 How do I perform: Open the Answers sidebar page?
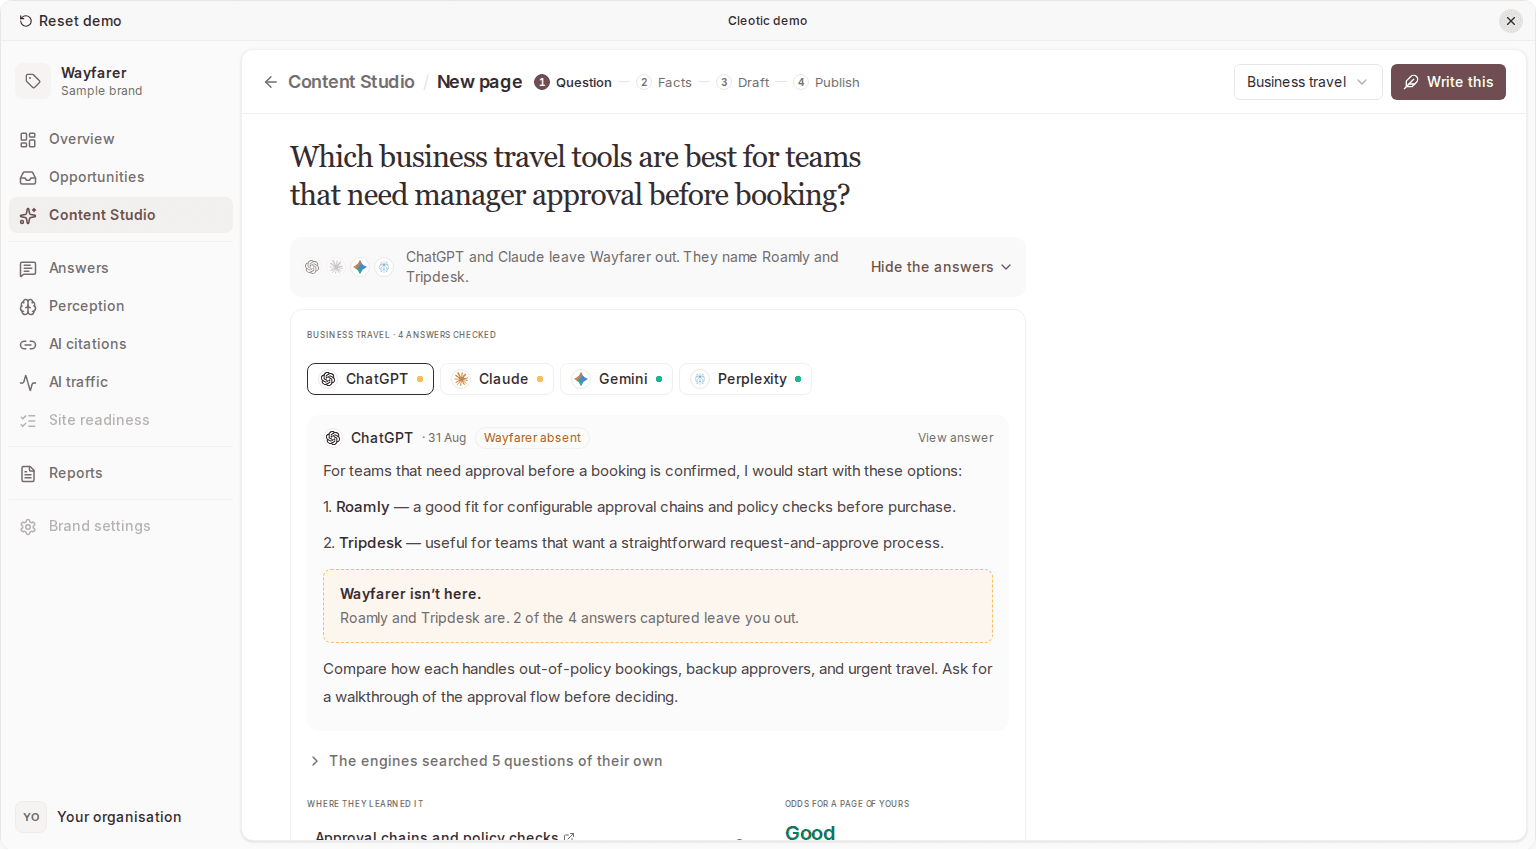(121, 269)
